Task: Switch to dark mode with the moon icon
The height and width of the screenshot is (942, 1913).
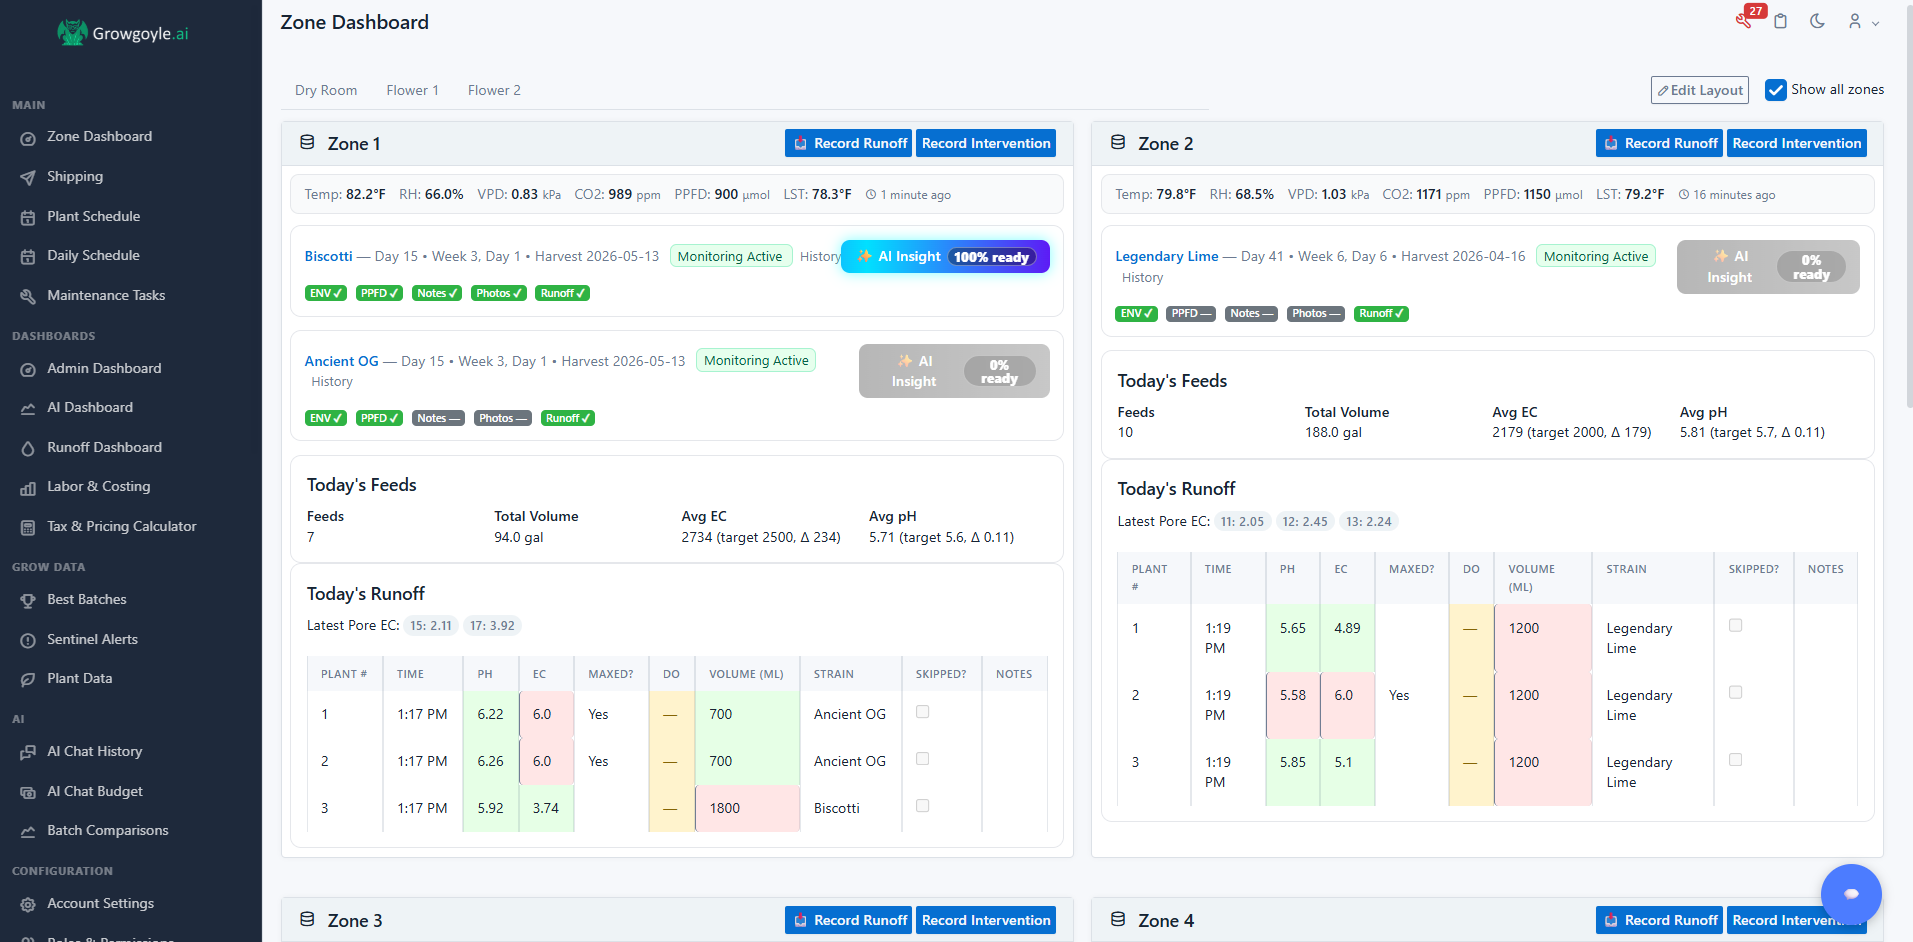Action: click(x=1817, y=21)
